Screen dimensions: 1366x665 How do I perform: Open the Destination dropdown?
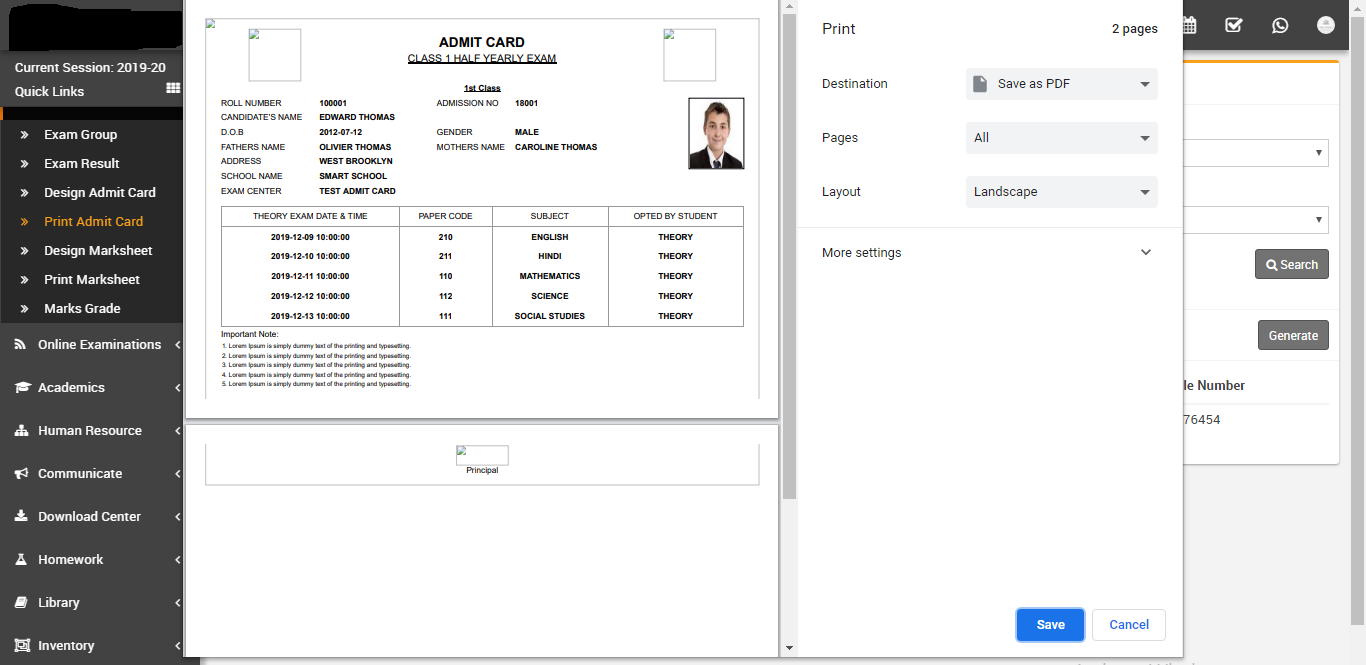[1061, 84]
